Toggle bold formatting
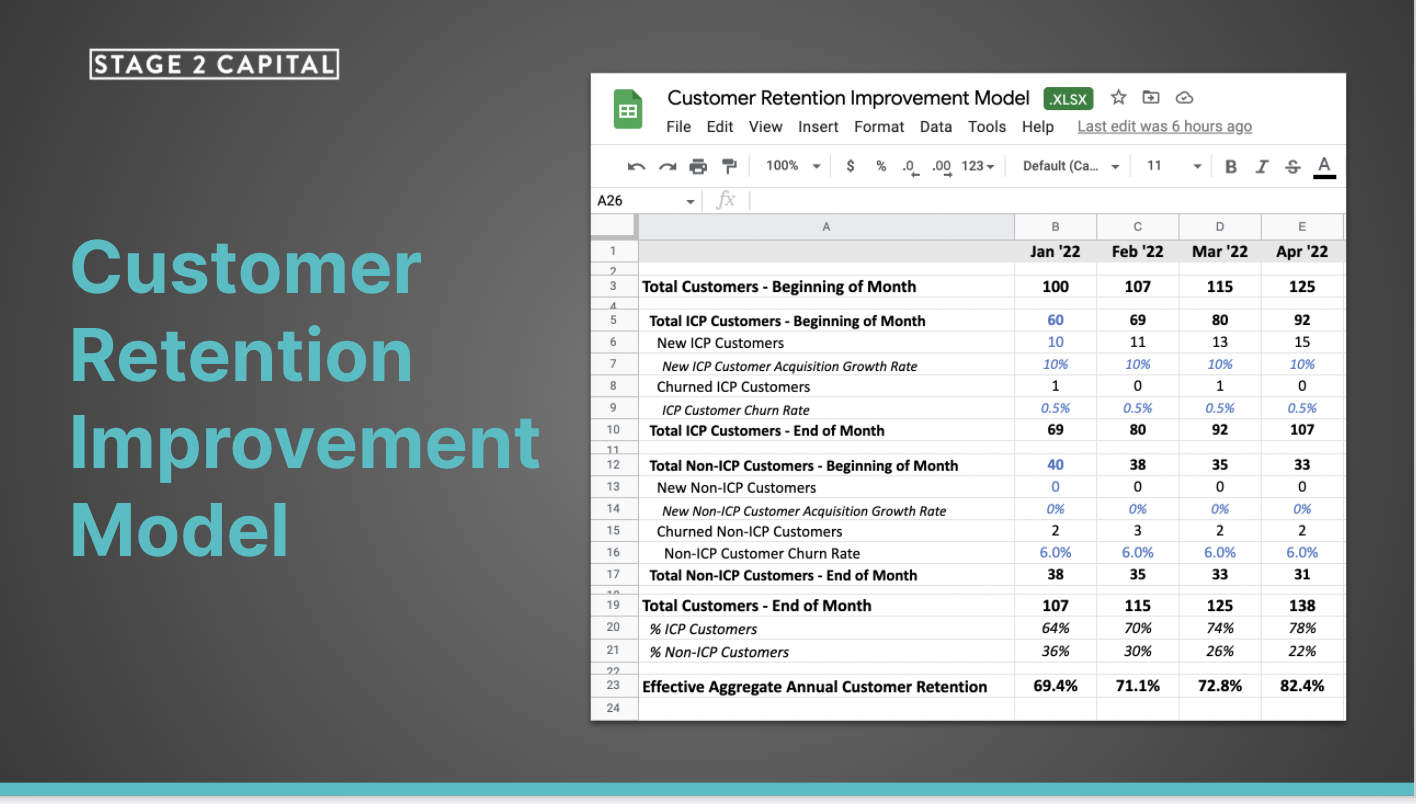The width and height of the screenshot is (1416, 804). pyautogui.click(x=1231, y=167)
